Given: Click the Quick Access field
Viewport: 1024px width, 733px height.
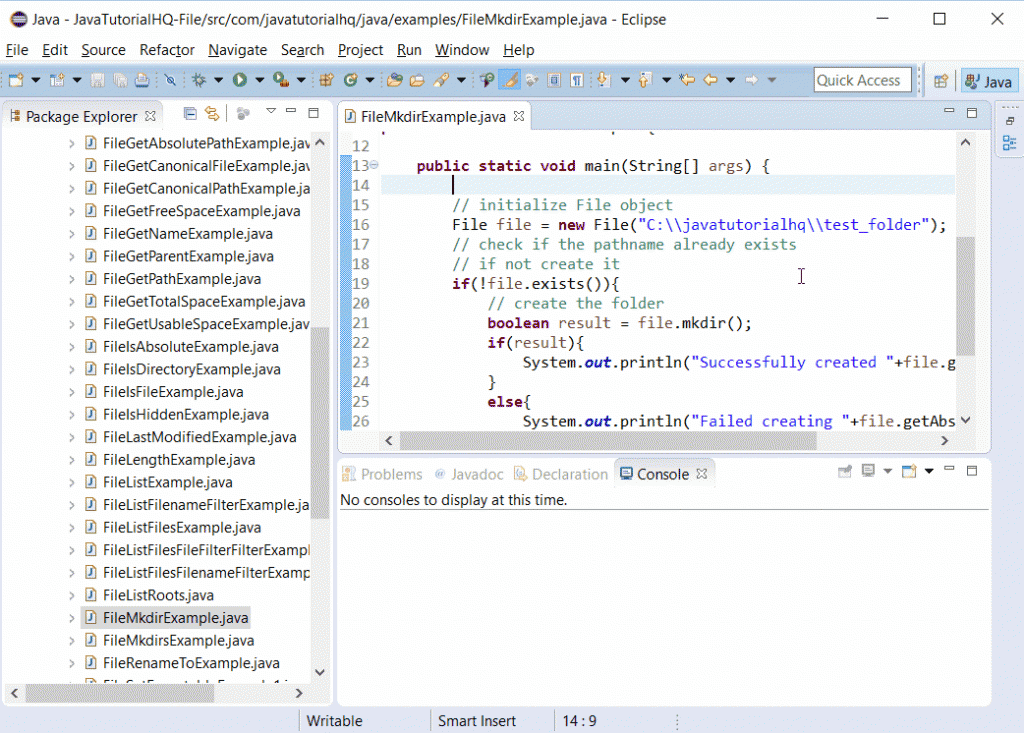Looking at the screenshot, I should (862, 80).
